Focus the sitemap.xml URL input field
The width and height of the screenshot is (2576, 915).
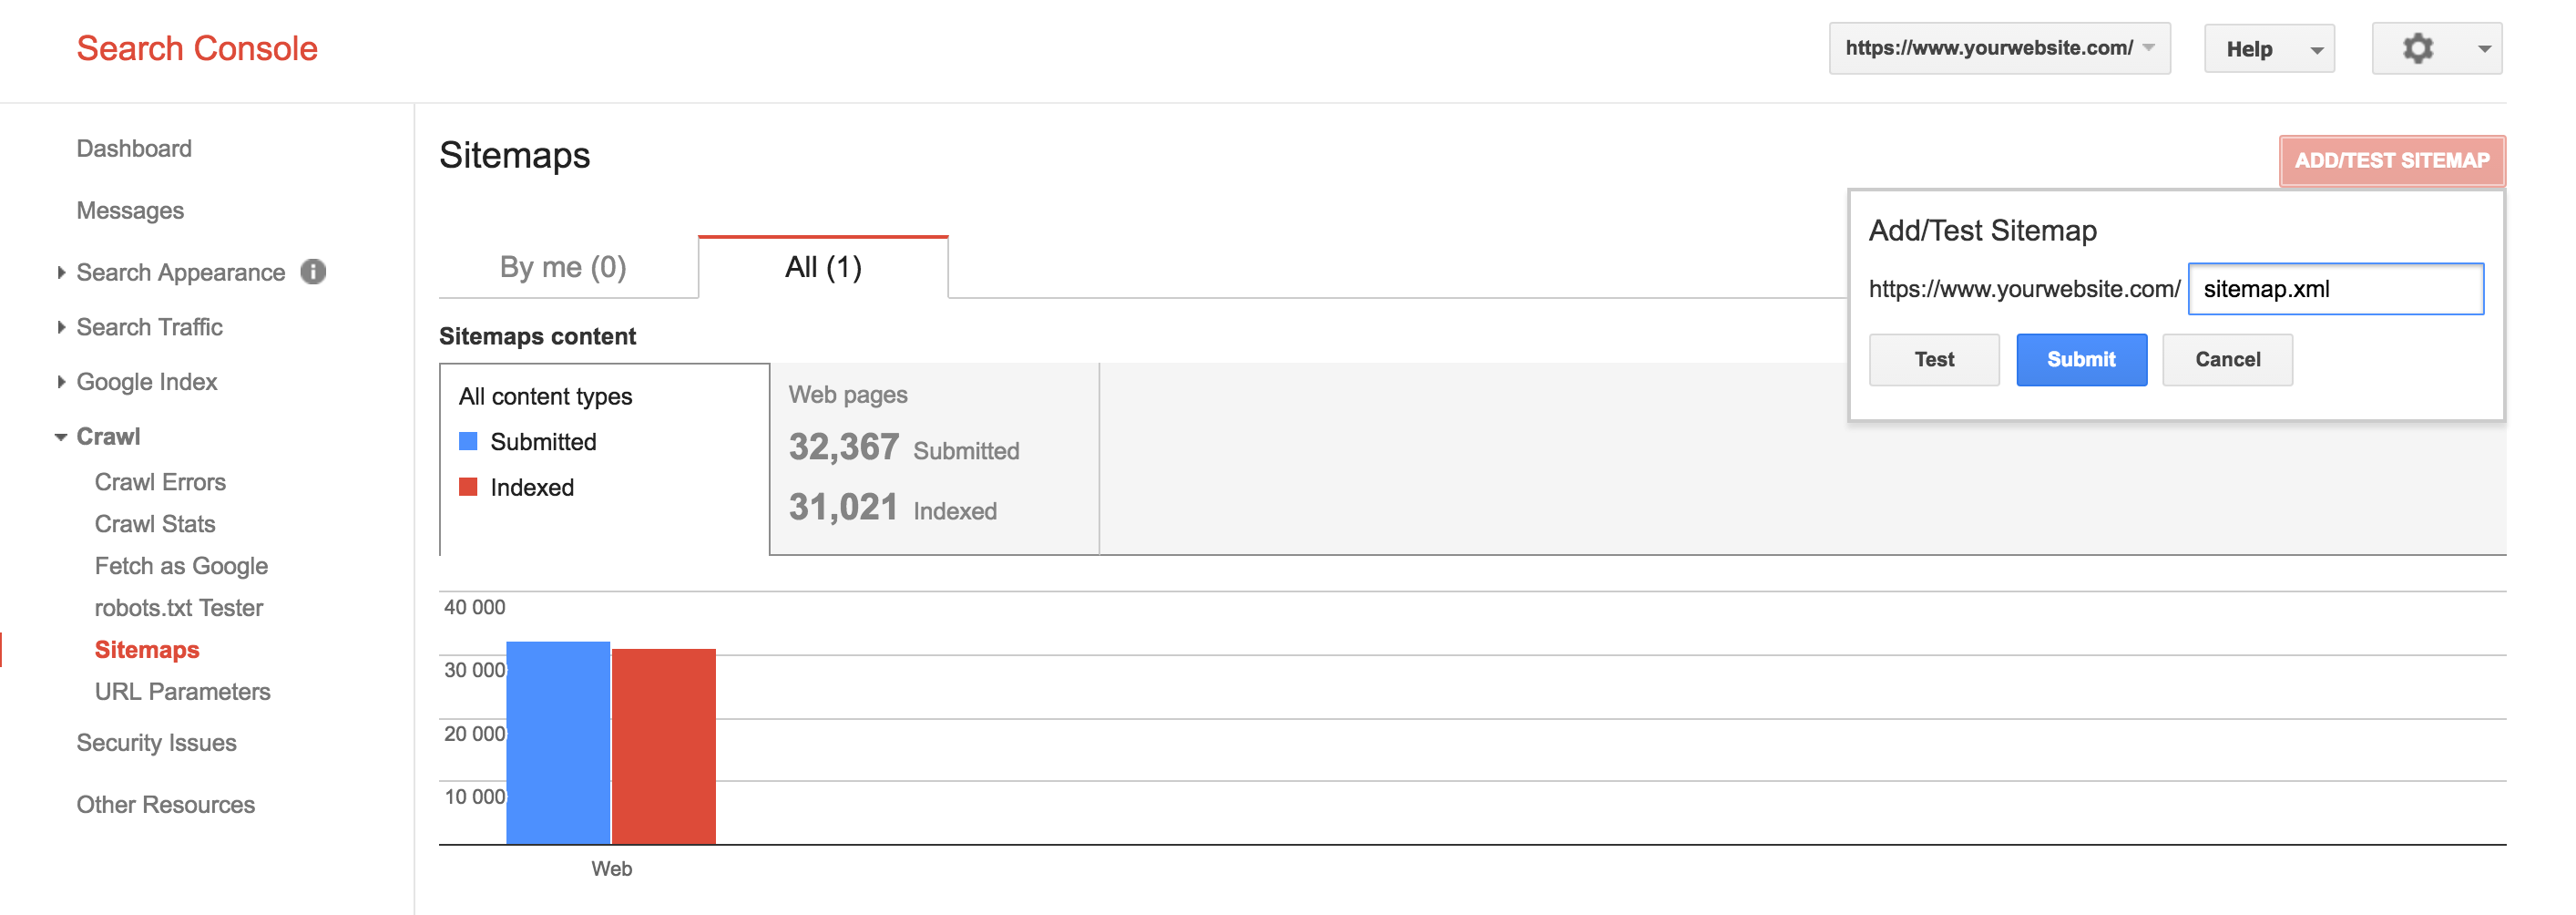click(2334, 289)
